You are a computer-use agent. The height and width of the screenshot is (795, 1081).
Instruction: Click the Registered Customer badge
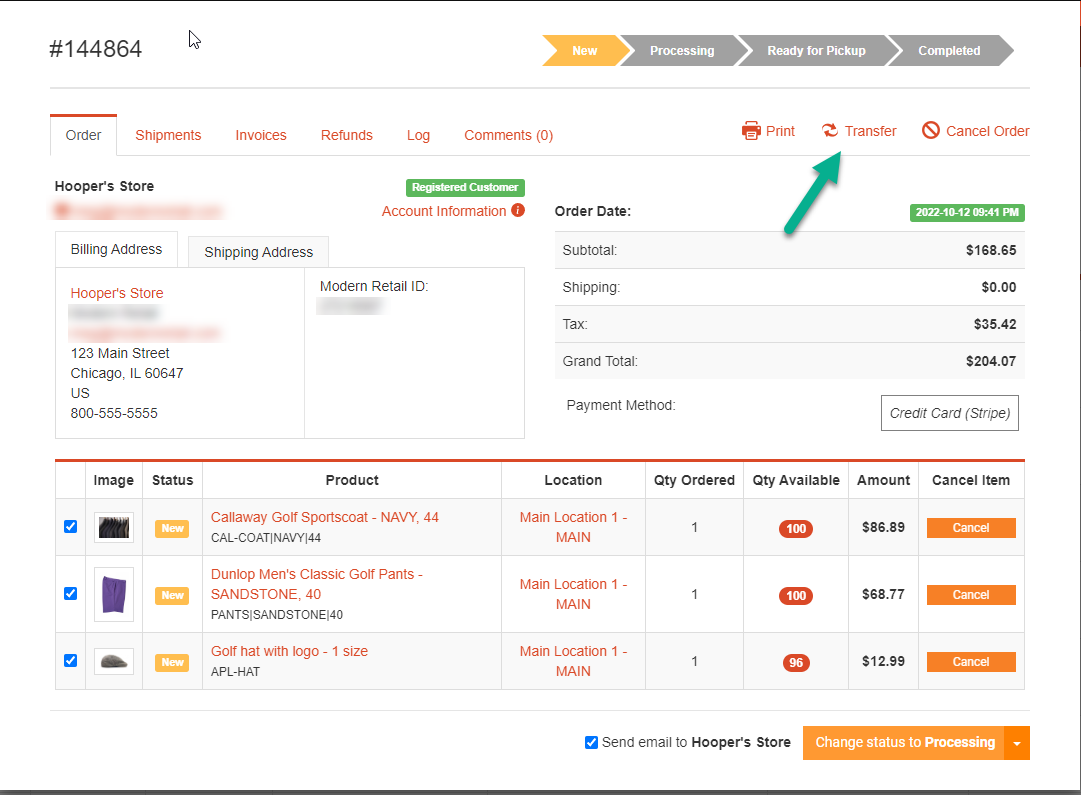point(465,188)
